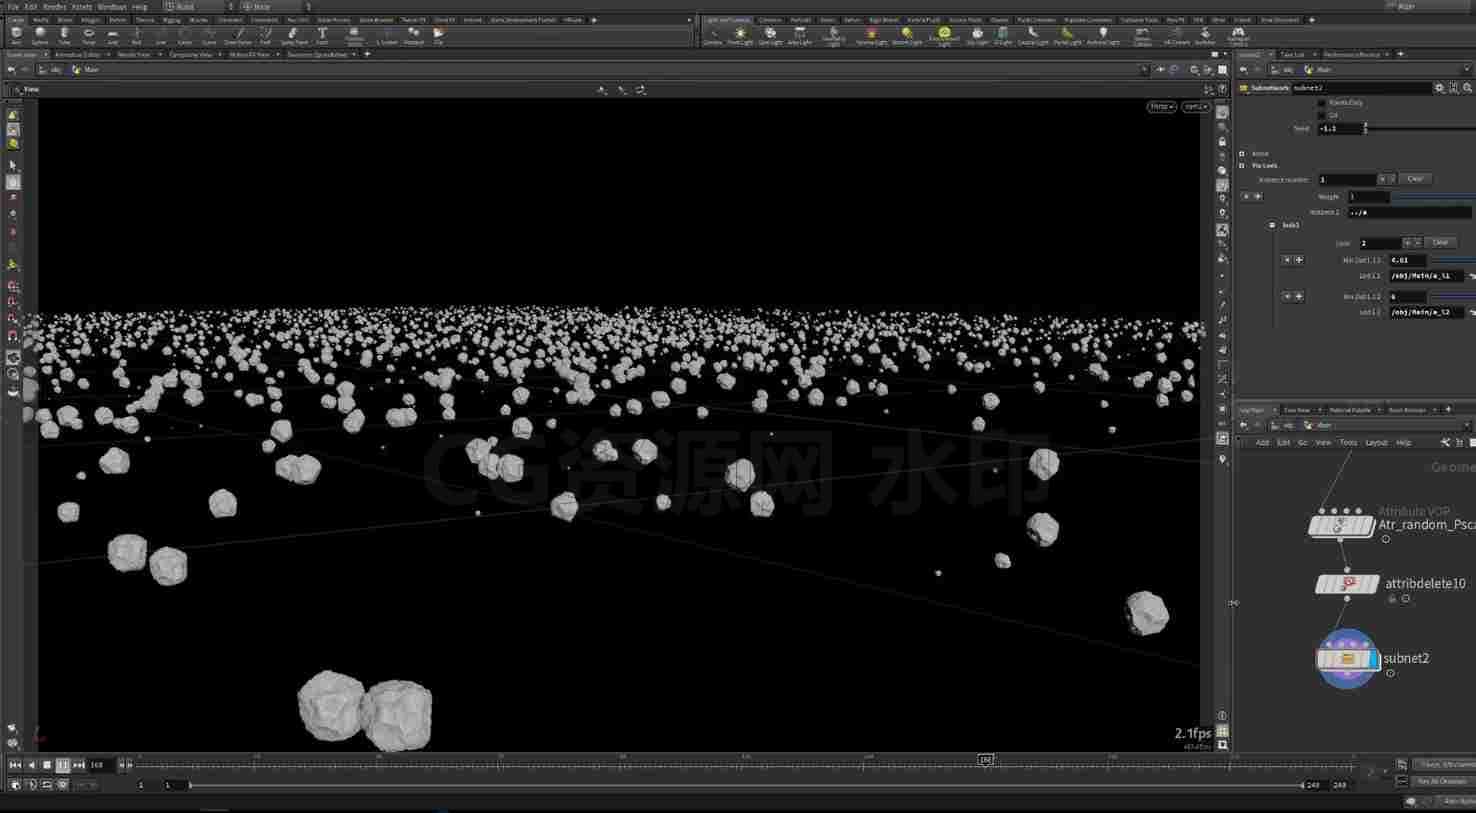Open the Build desktop dropdown
Screen dimensions: 1476x813
200,6
